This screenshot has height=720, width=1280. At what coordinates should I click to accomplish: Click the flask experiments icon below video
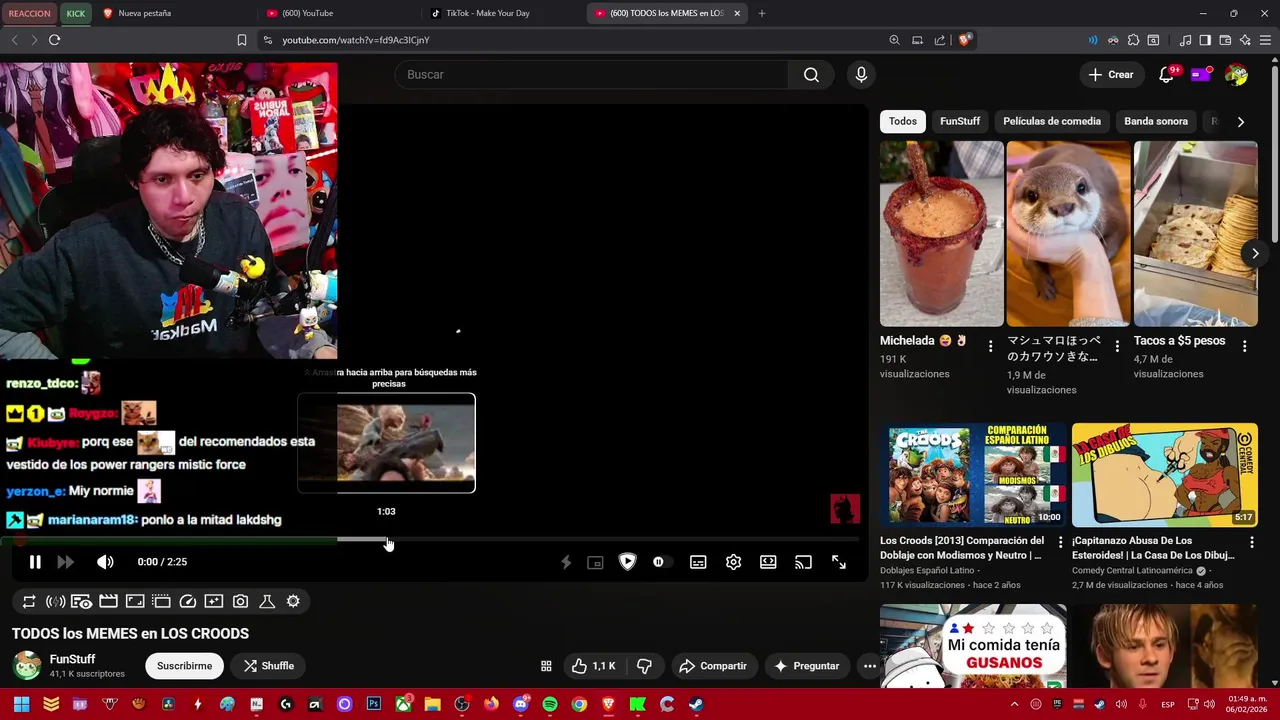[267, 601]
